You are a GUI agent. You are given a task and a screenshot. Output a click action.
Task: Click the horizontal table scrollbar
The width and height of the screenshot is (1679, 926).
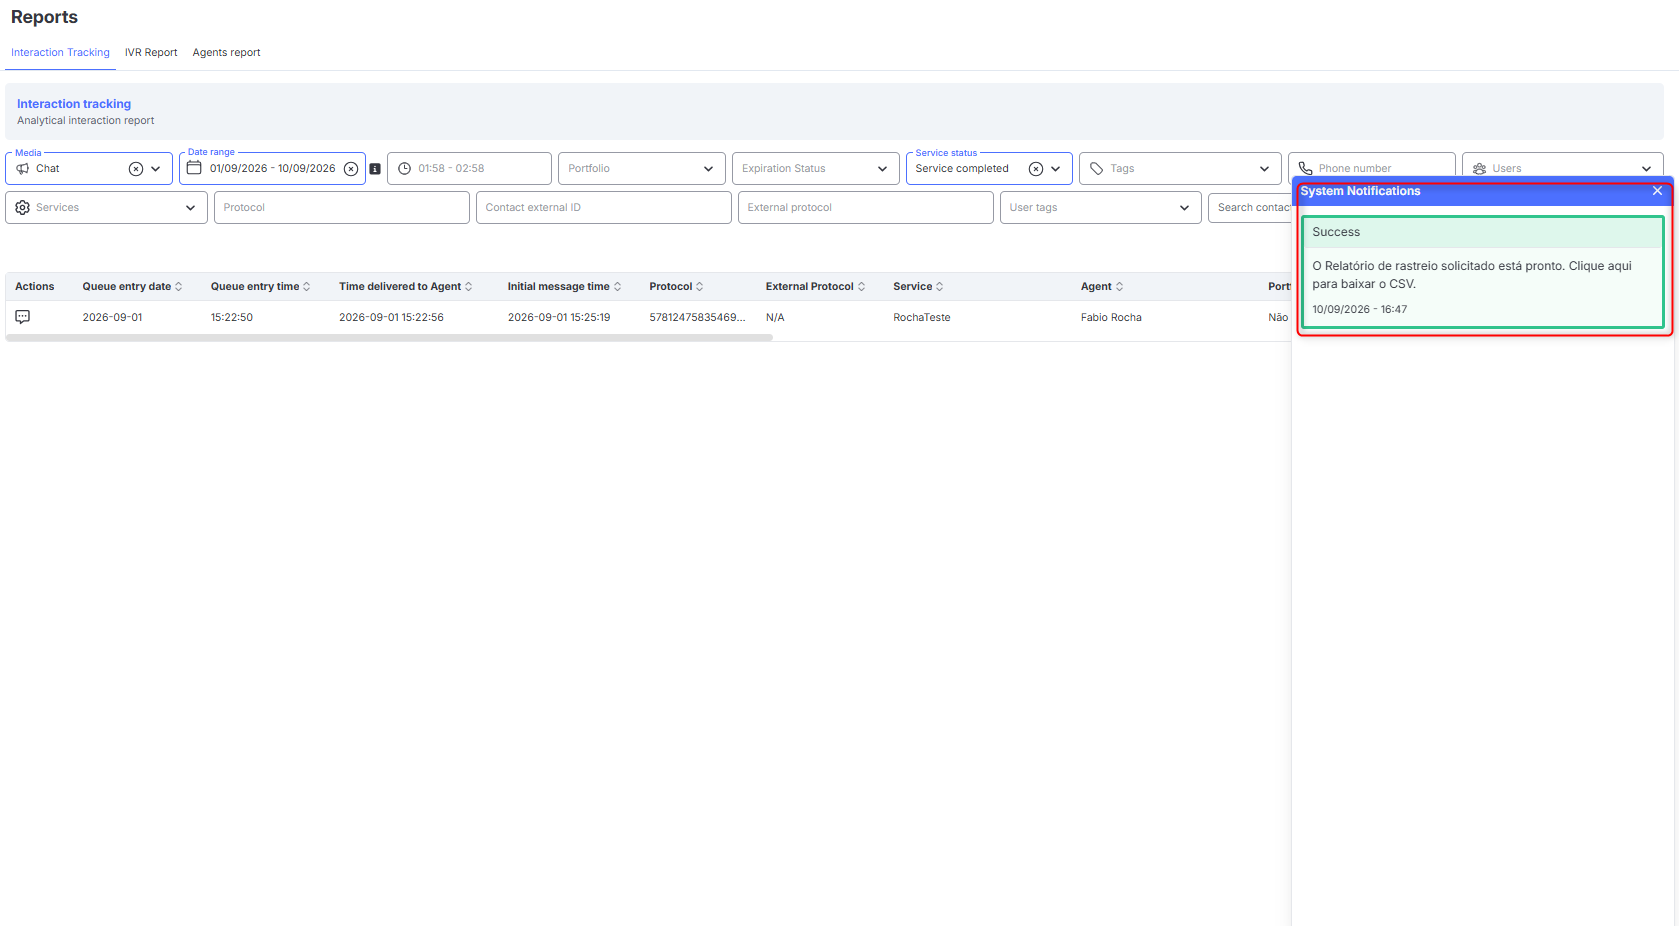tap(389, 338)
